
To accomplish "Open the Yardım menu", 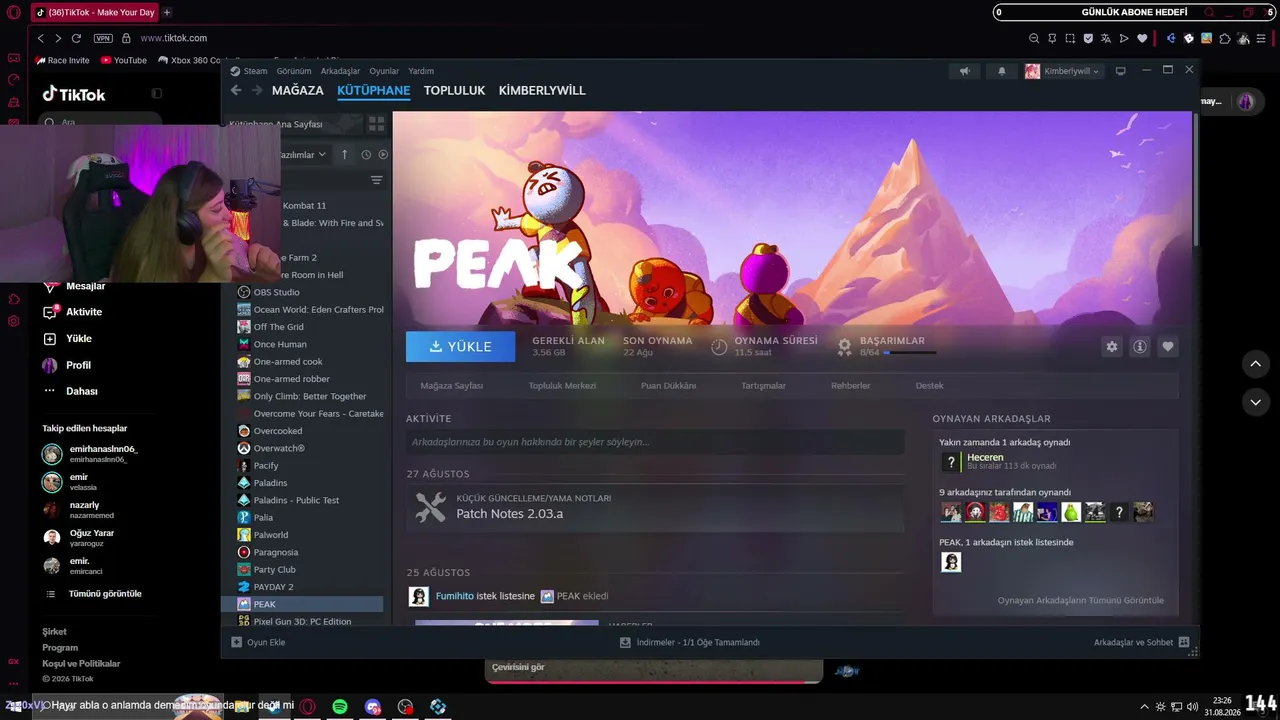I will click(421, 71).
